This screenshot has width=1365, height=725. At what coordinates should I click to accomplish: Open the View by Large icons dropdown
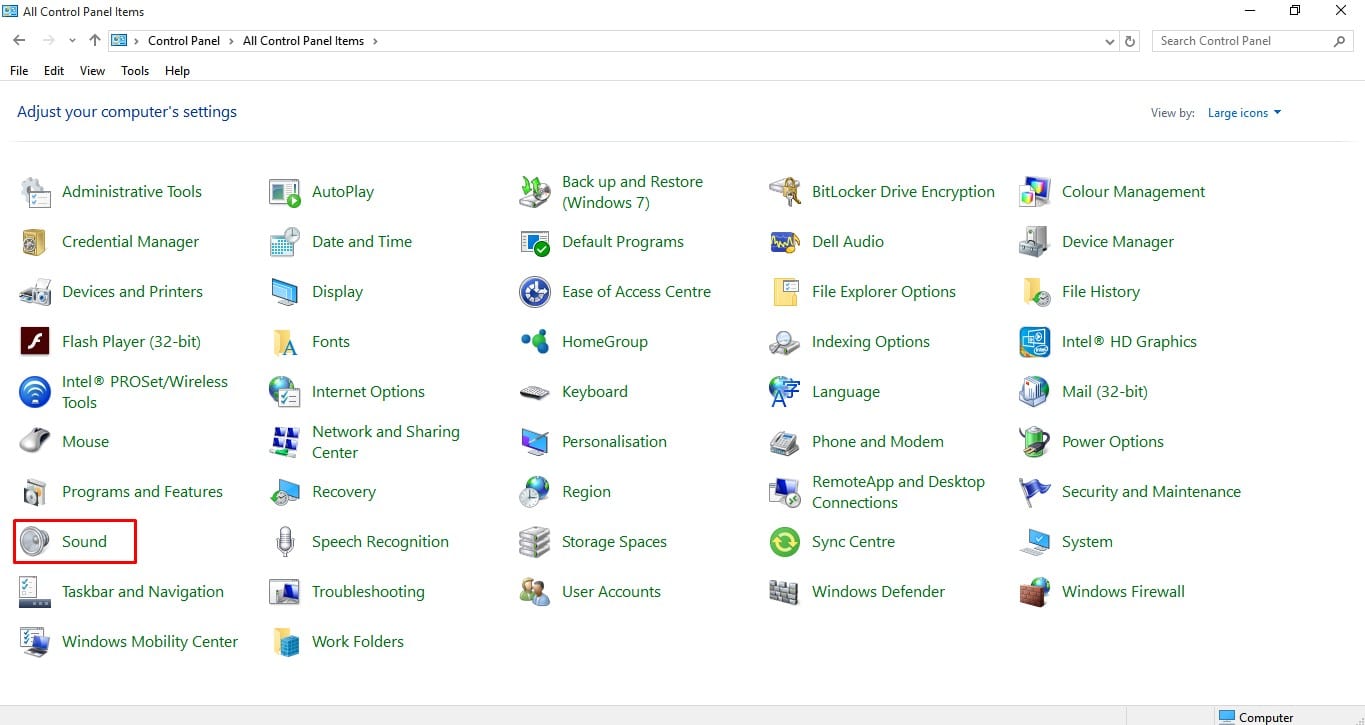[x=1244, y=113]
